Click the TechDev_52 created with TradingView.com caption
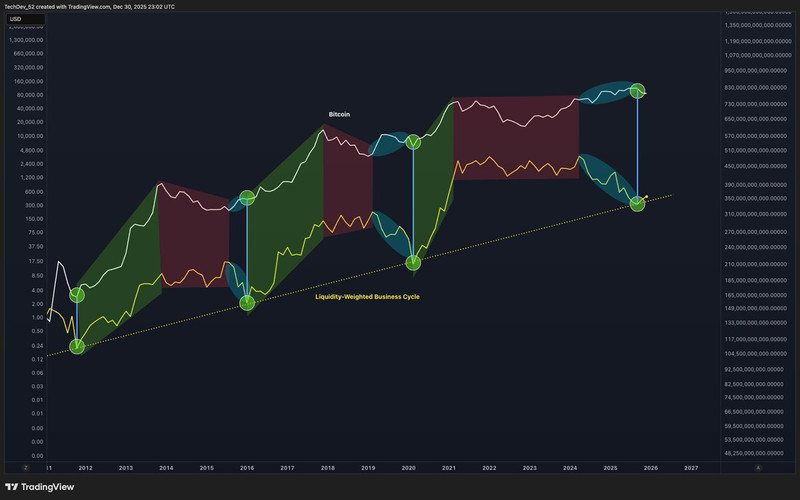The image size is (800, 500). pos(90,5)
